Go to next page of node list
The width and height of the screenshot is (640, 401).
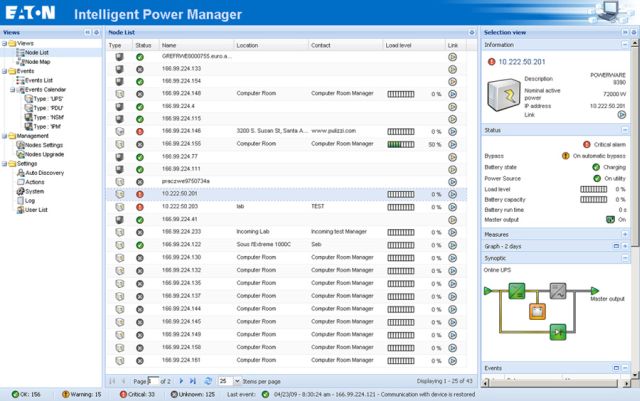click(182, 381)
